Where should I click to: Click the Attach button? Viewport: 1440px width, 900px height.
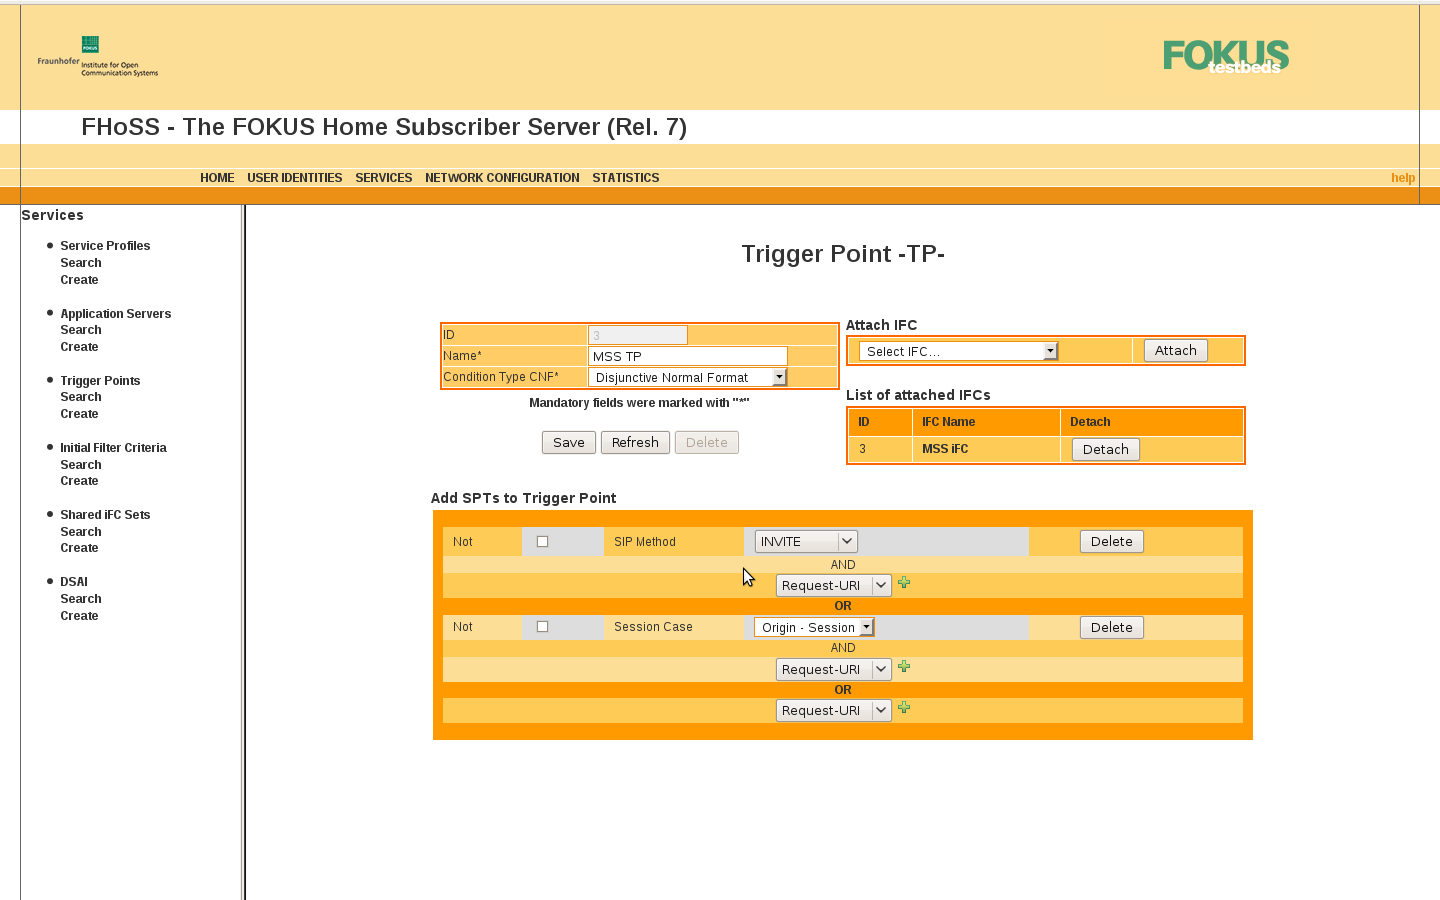[x=1176, y=350]
